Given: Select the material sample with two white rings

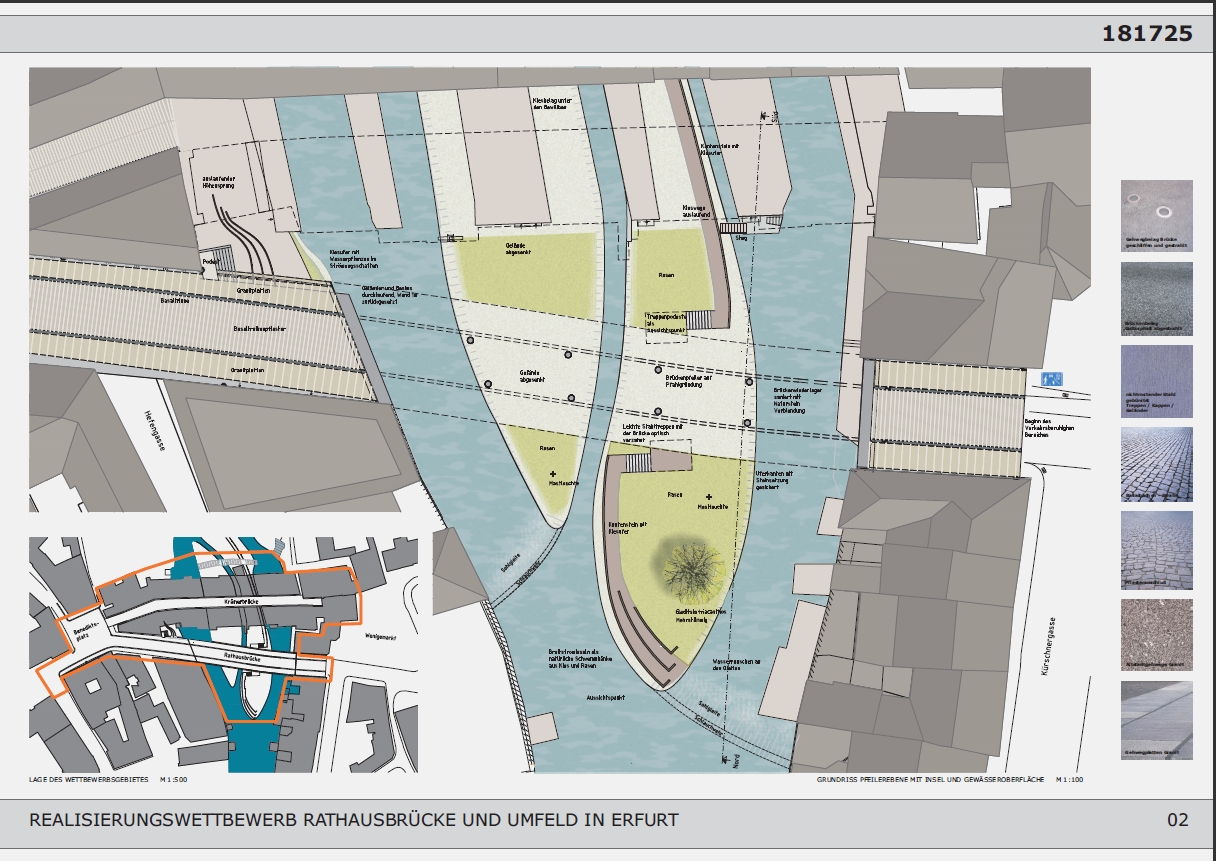Looking at the screenshot, I should tap(1156, 216).
